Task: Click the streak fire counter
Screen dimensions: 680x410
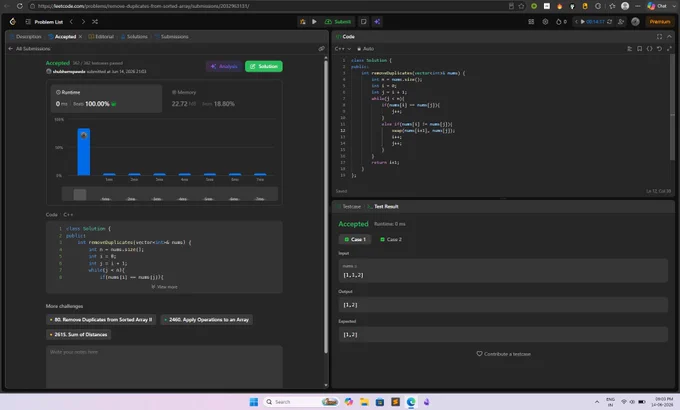Action: pyautogui.click(x=561, y=22)
